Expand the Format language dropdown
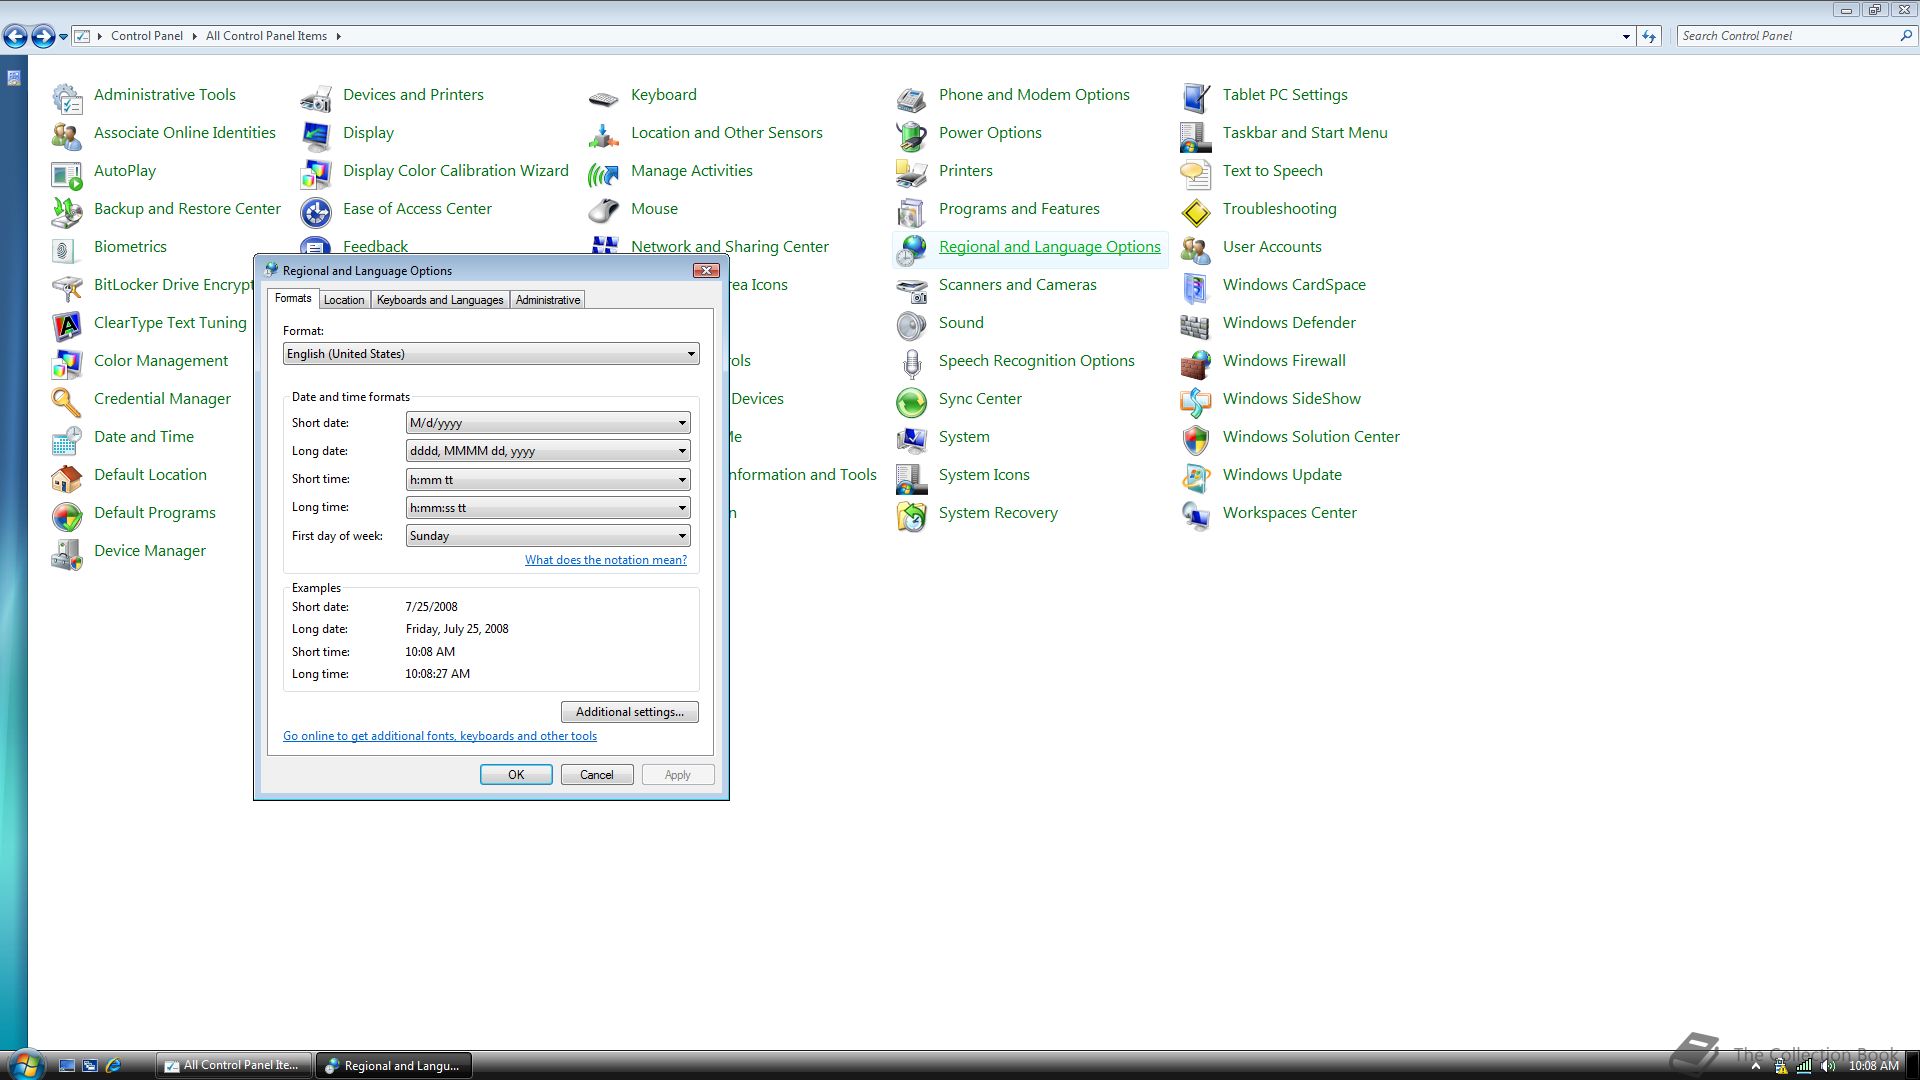Image resolution: width=1920 pixels, height=1080 pixels. coord(491,354)
